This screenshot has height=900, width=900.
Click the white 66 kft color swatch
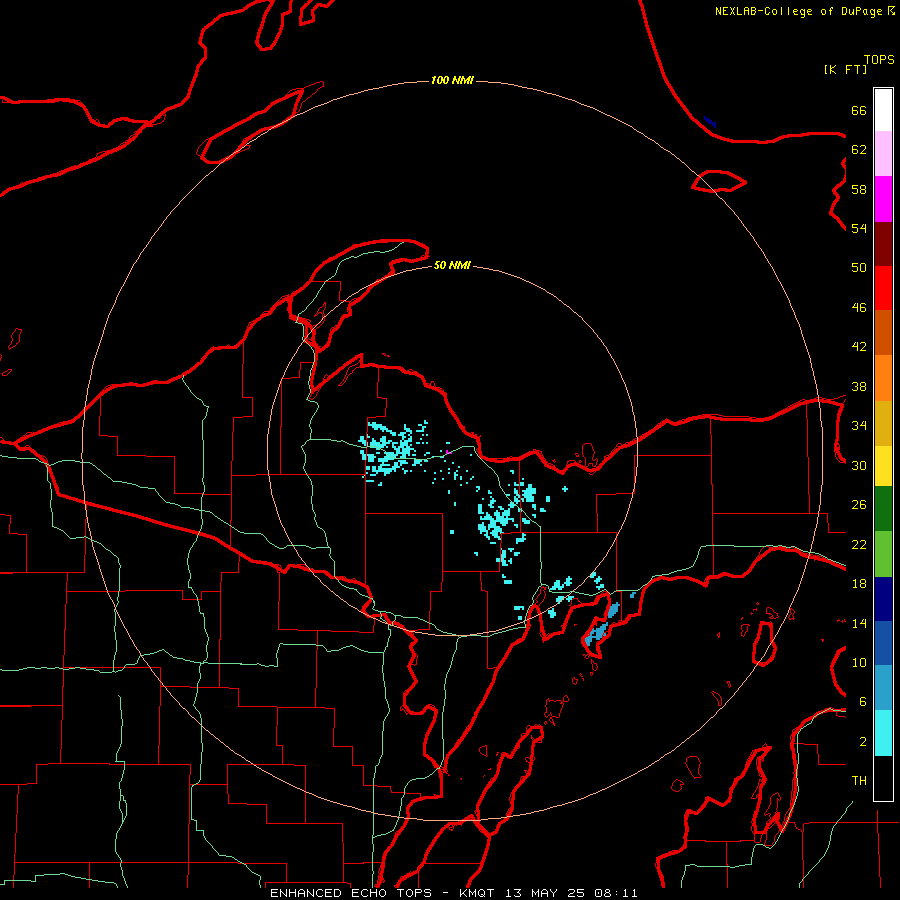click(883, 110)
